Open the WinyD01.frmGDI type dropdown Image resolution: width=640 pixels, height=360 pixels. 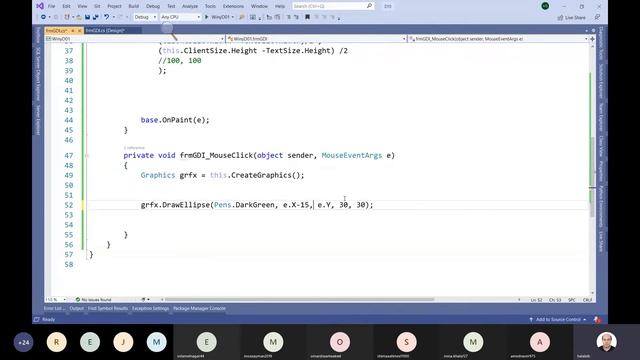316,39
